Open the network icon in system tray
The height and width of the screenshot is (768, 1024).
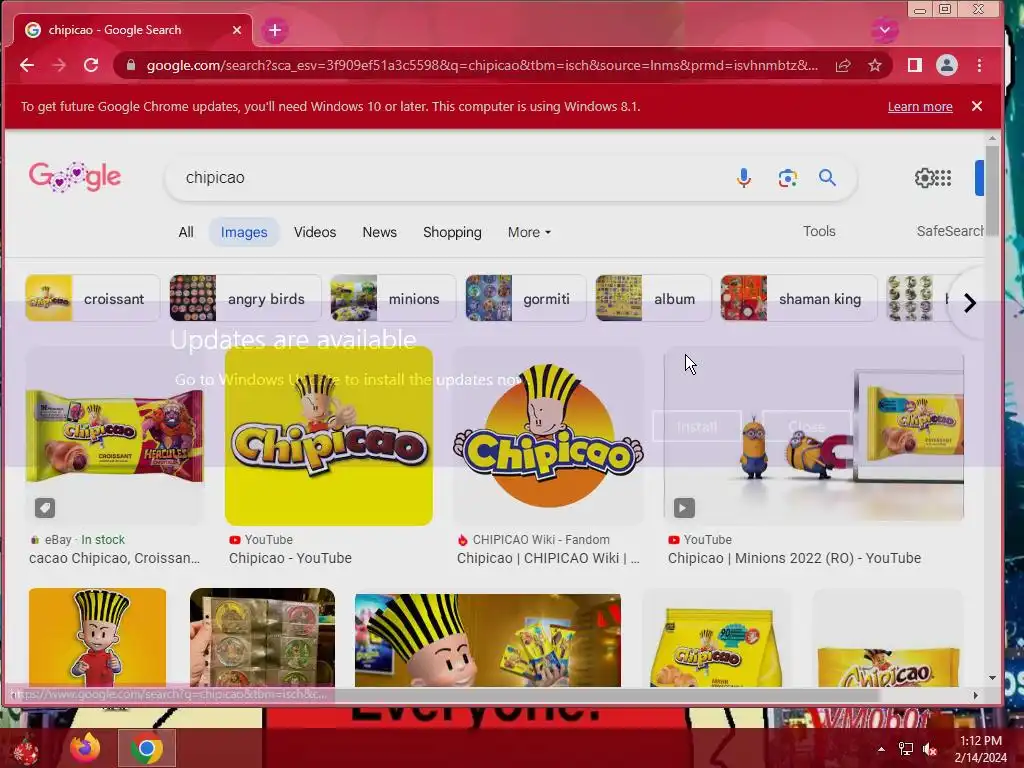[x=906, y=749]
